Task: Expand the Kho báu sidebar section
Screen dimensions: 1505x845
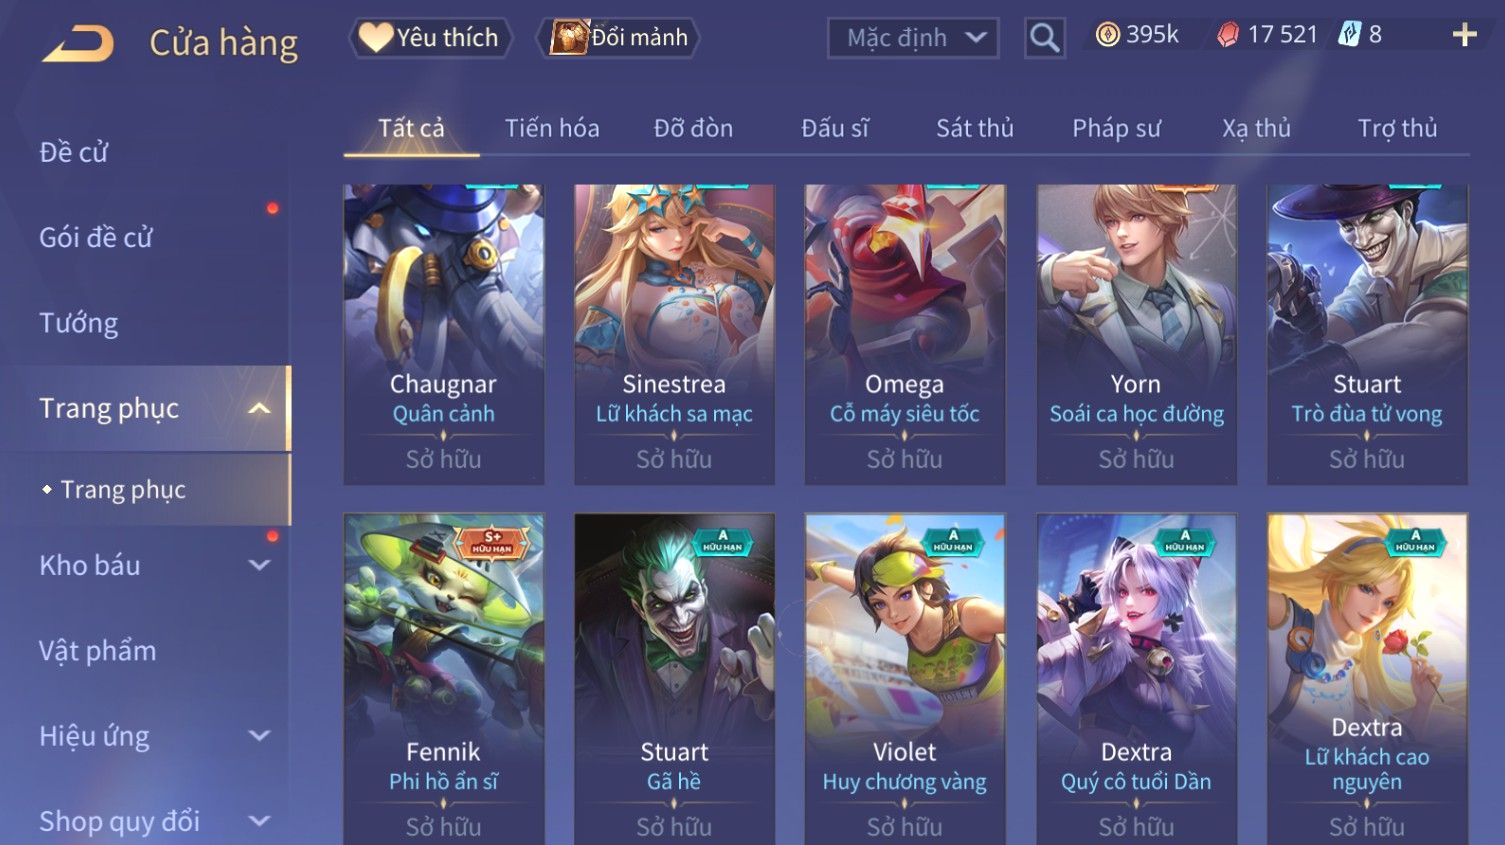Action: (259, 565)
